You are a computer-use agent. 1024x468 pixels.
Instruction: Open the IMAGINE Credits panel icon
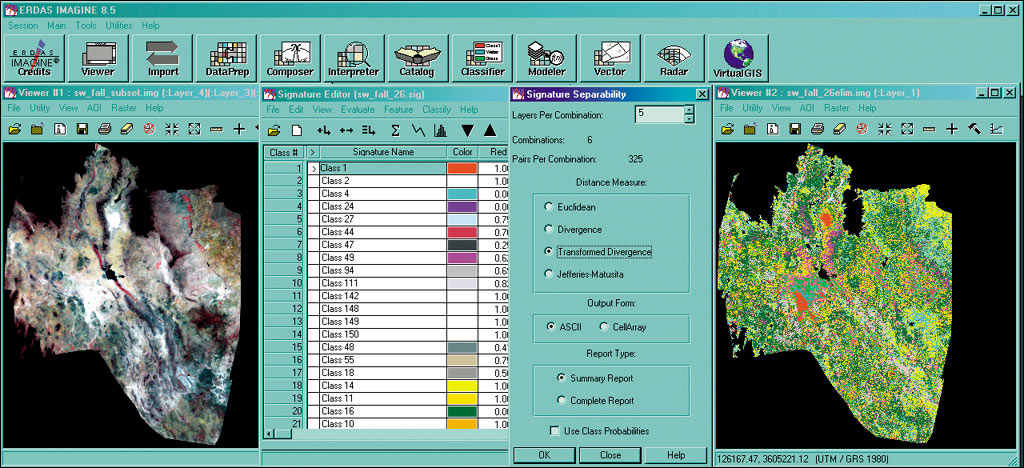click(x=35, y=58)
